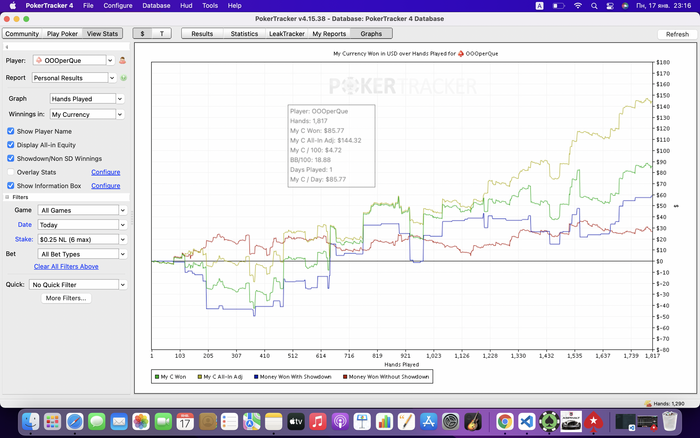
Task: Open the Database menu
Action: pyautogui.click(x=156, y=6)
